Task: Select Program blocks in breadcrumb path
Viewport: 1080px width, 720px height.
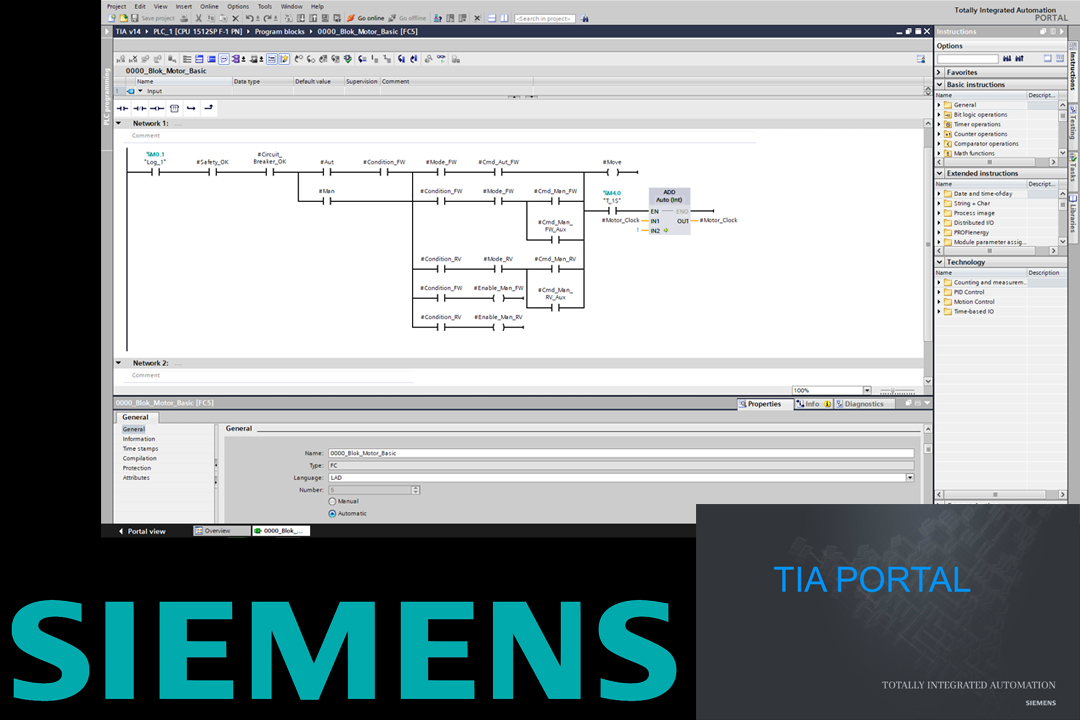Action: (280, 32)
